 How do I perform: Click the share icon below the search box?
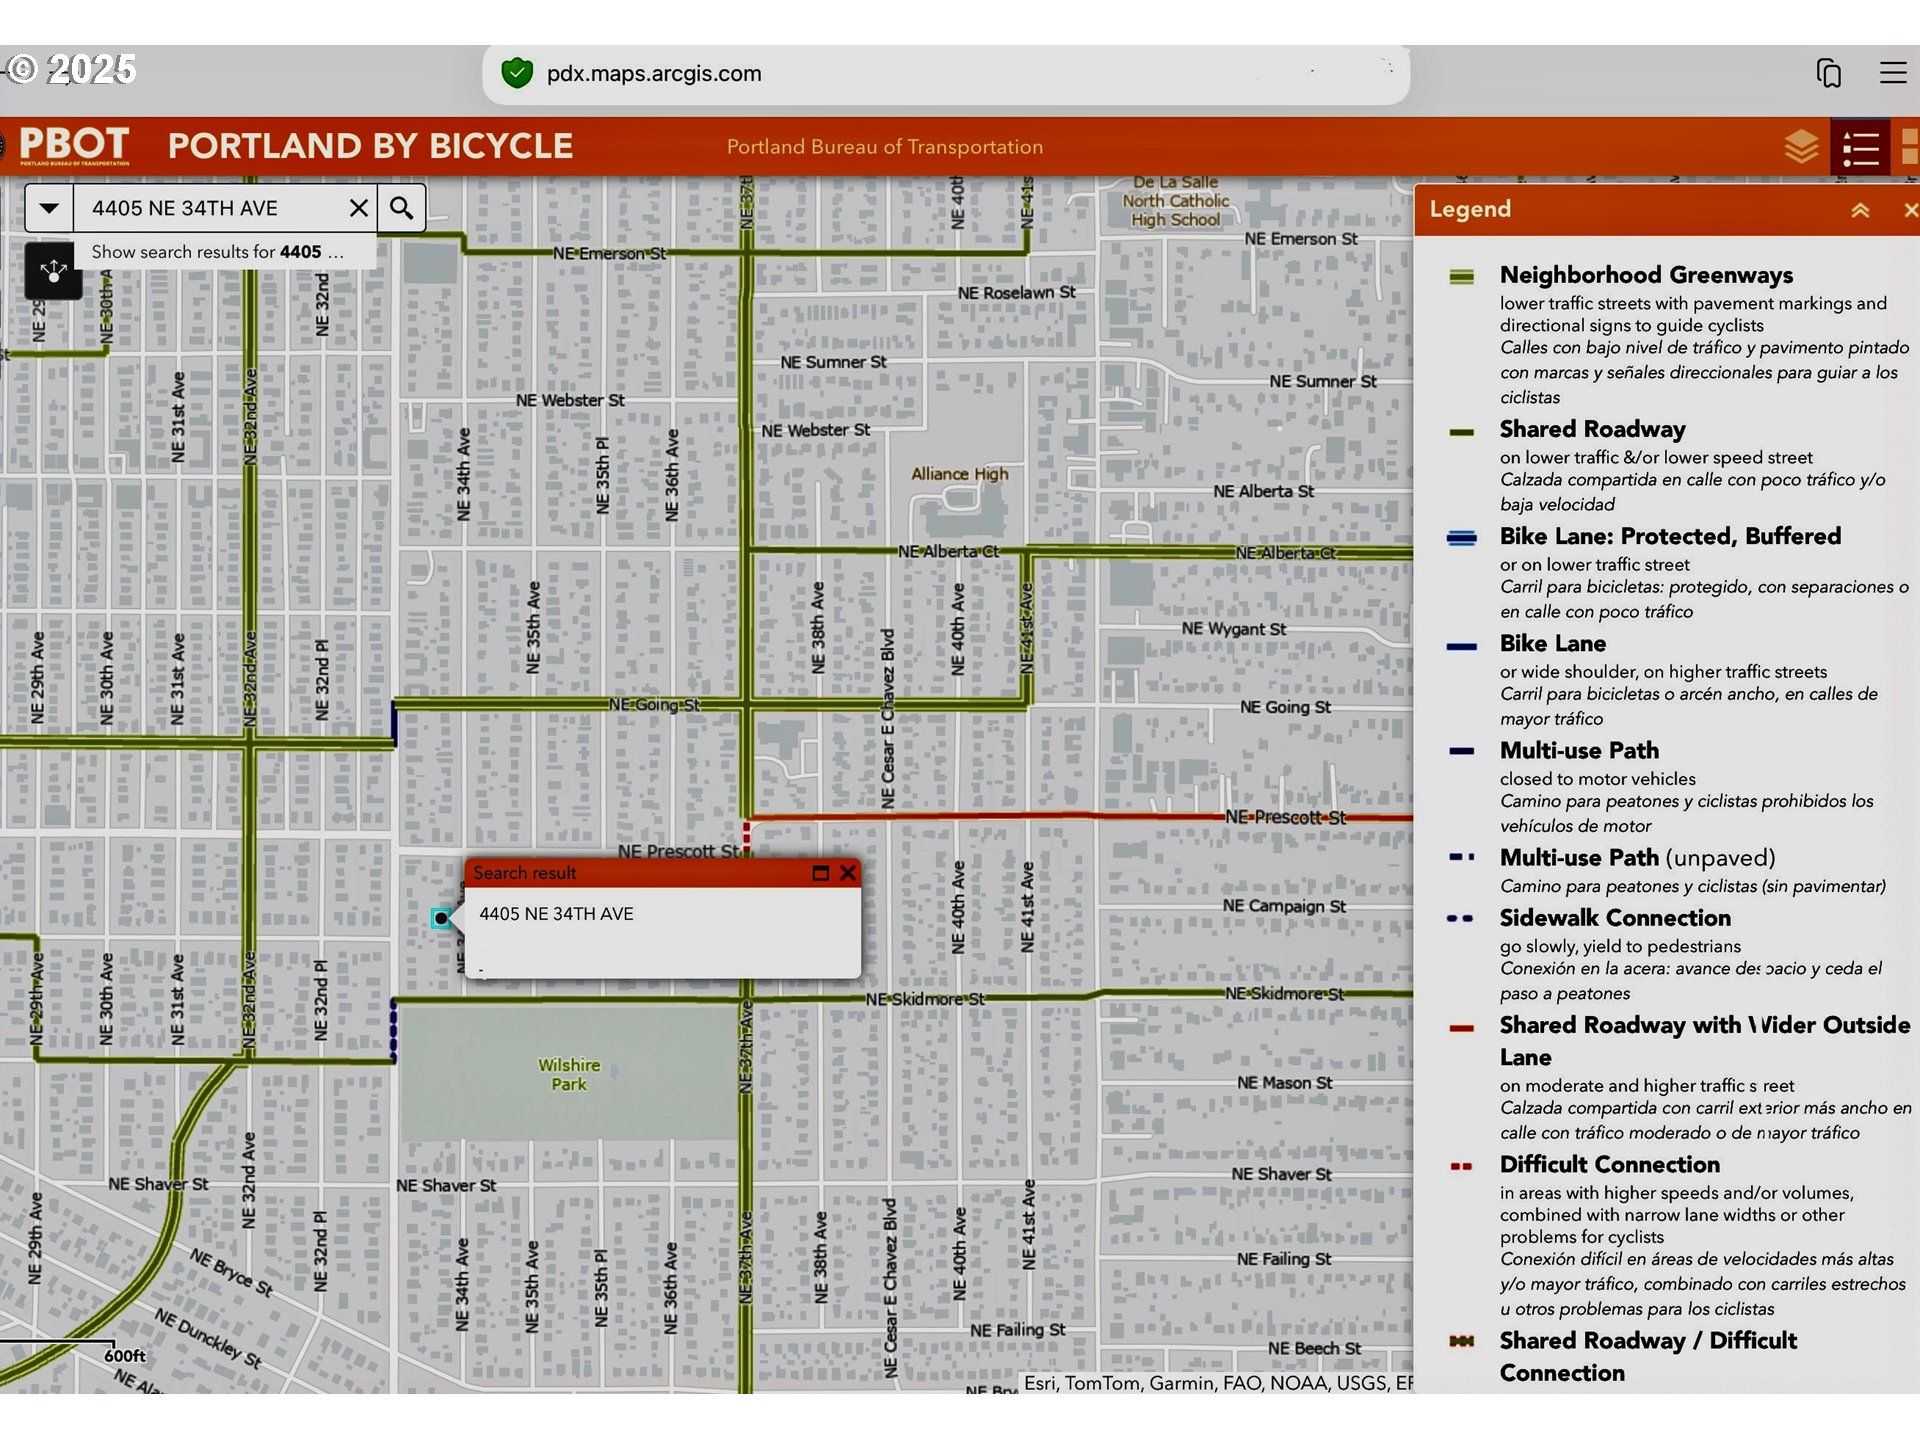click(x=53, y=270)
